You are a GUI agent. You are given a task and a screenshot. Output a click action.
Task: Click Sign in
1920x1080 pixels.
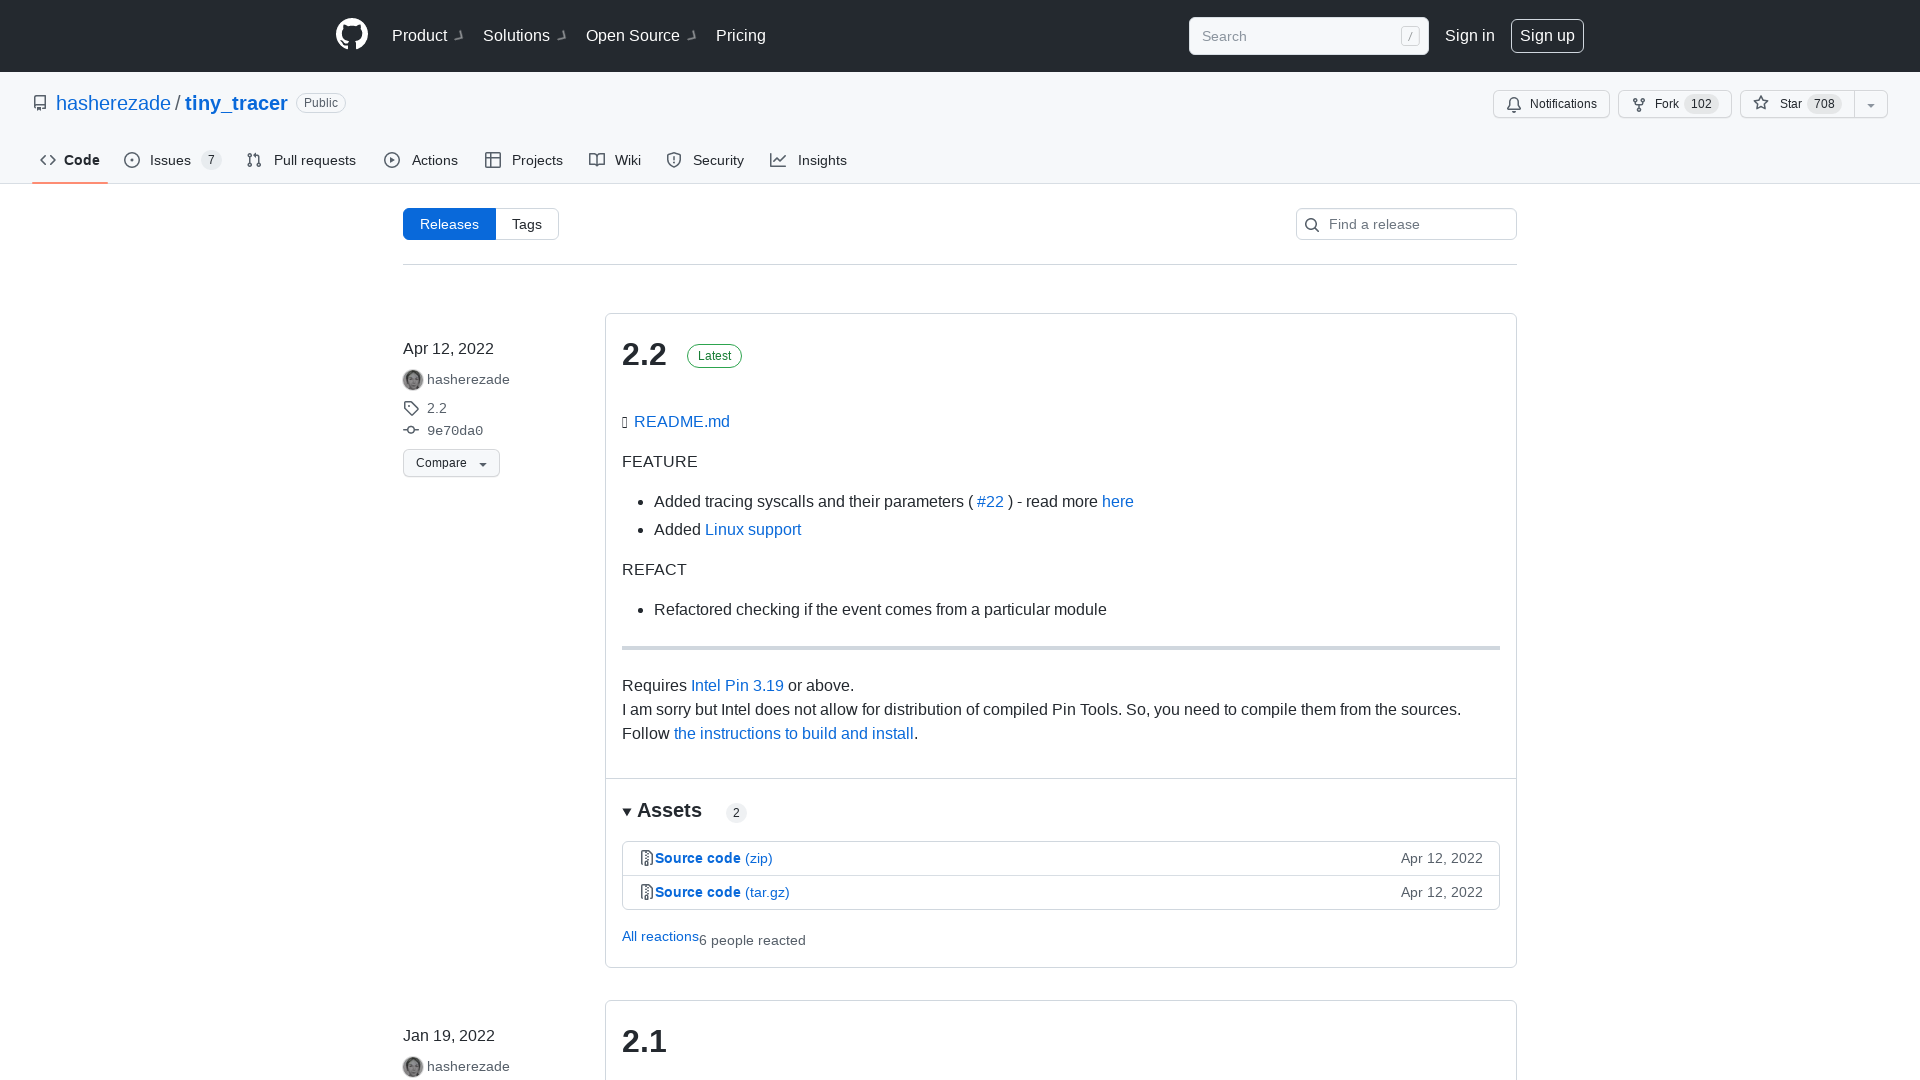[x=1470, y=36]
